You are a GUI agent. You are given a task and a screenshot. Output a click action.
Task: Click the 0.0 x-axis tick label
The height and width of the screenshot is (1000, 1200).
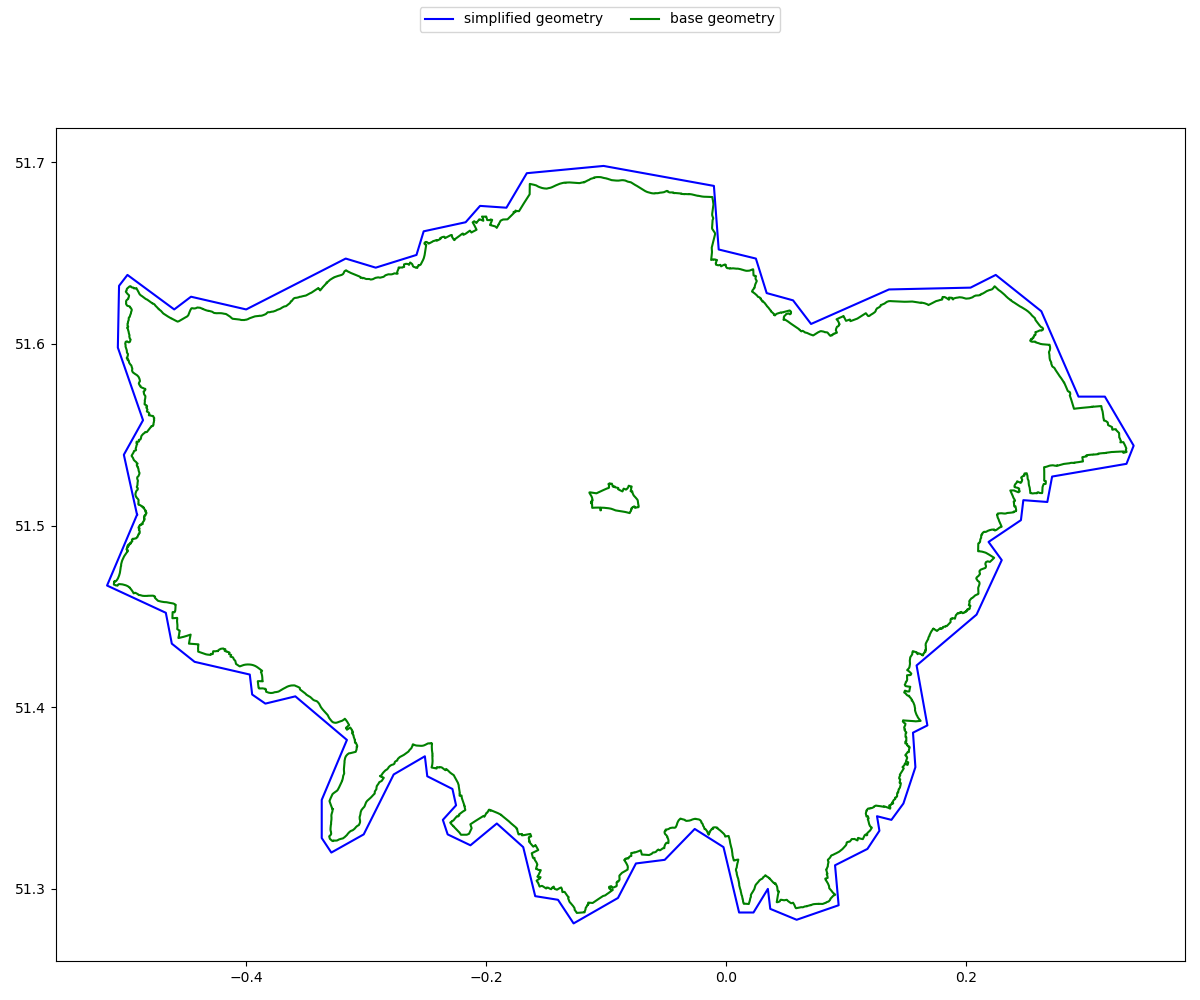[726, 978]
